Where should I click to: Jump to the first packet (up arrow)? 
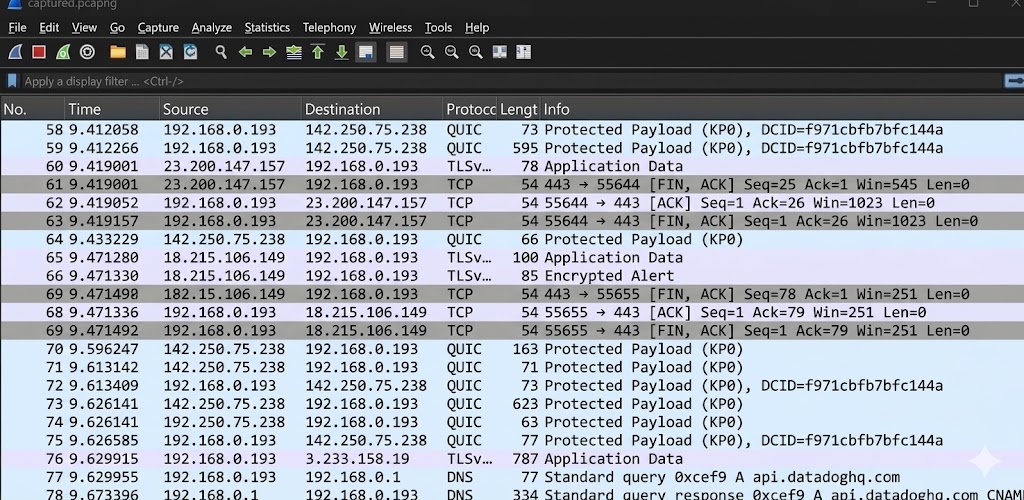(x=317, y=52)
